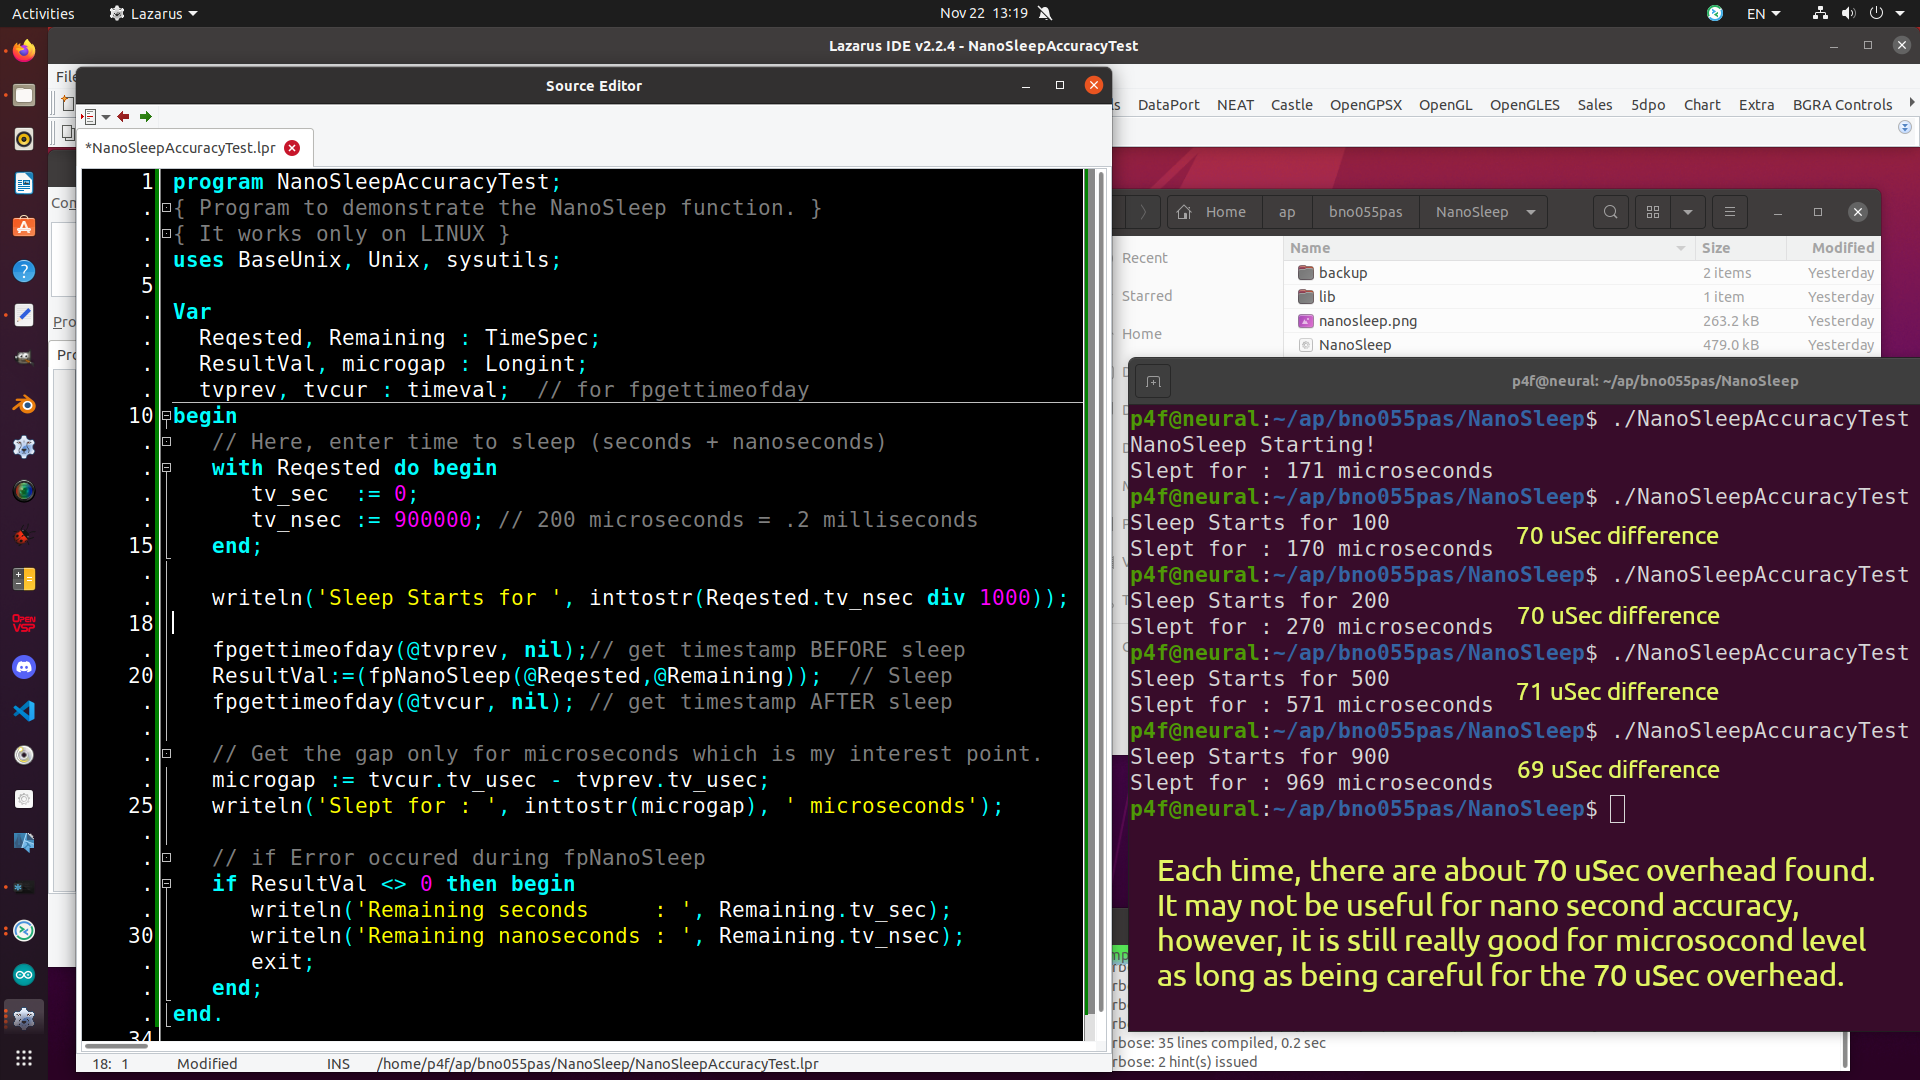1920x1080 pixels.
Task: Click the Extra menu in the menu bar
Action: click(x=1756, y=104)
